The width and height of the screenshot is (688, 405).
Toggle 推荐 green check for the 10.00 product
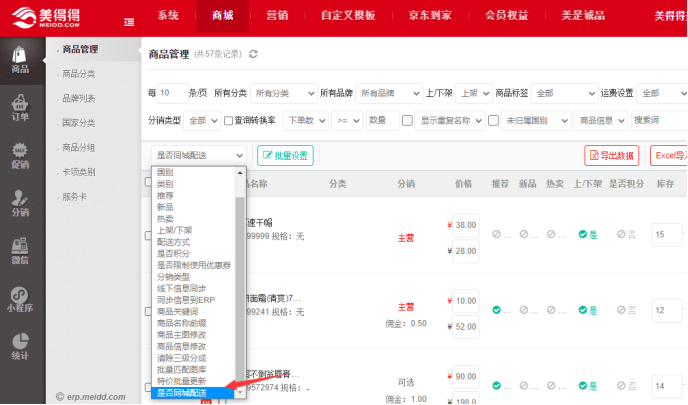point(496,310)
